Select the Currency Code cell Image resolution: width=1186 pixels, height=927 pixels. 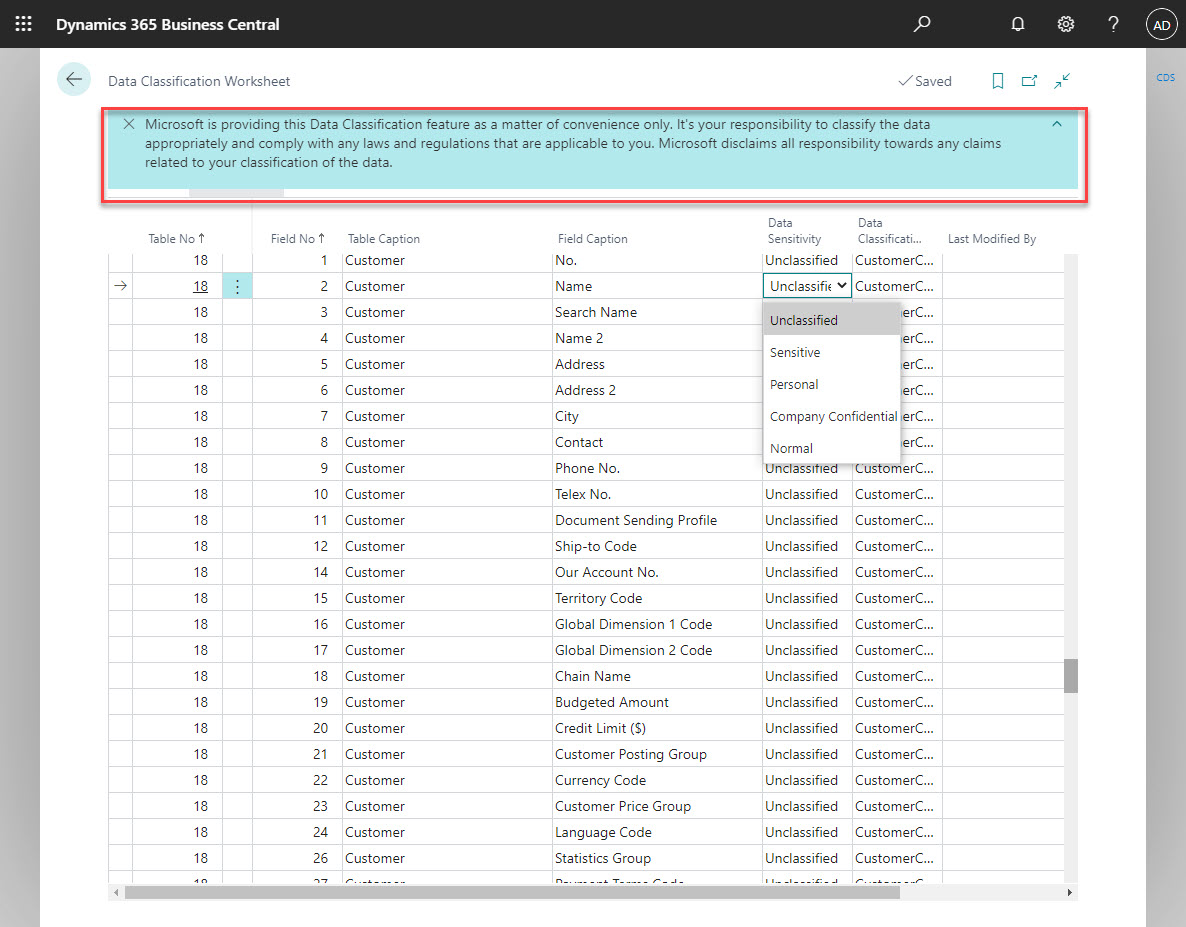pos(657,780)
